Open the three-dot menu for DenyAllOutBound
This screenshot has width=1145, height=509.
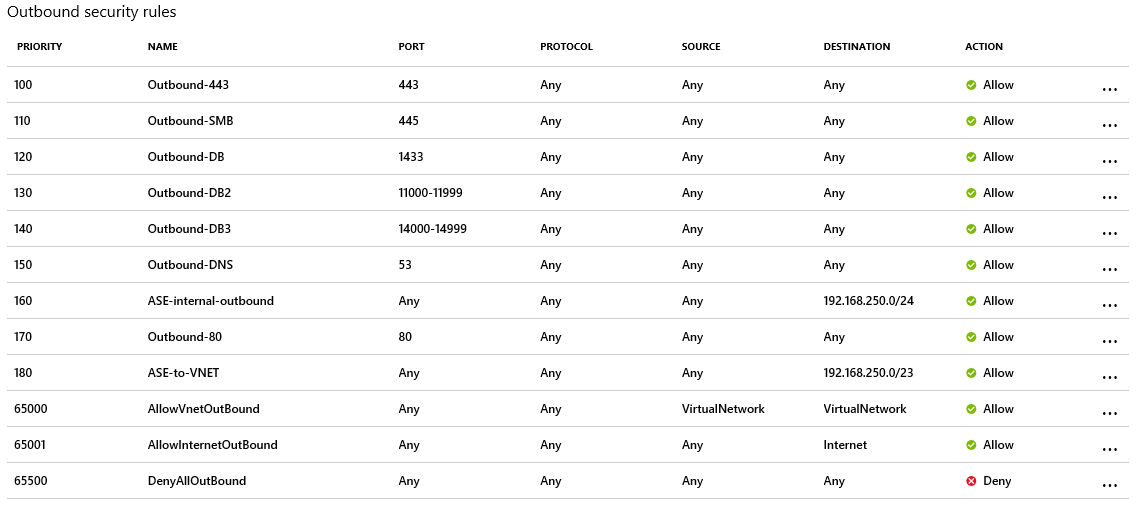[x=1109, y=485]
